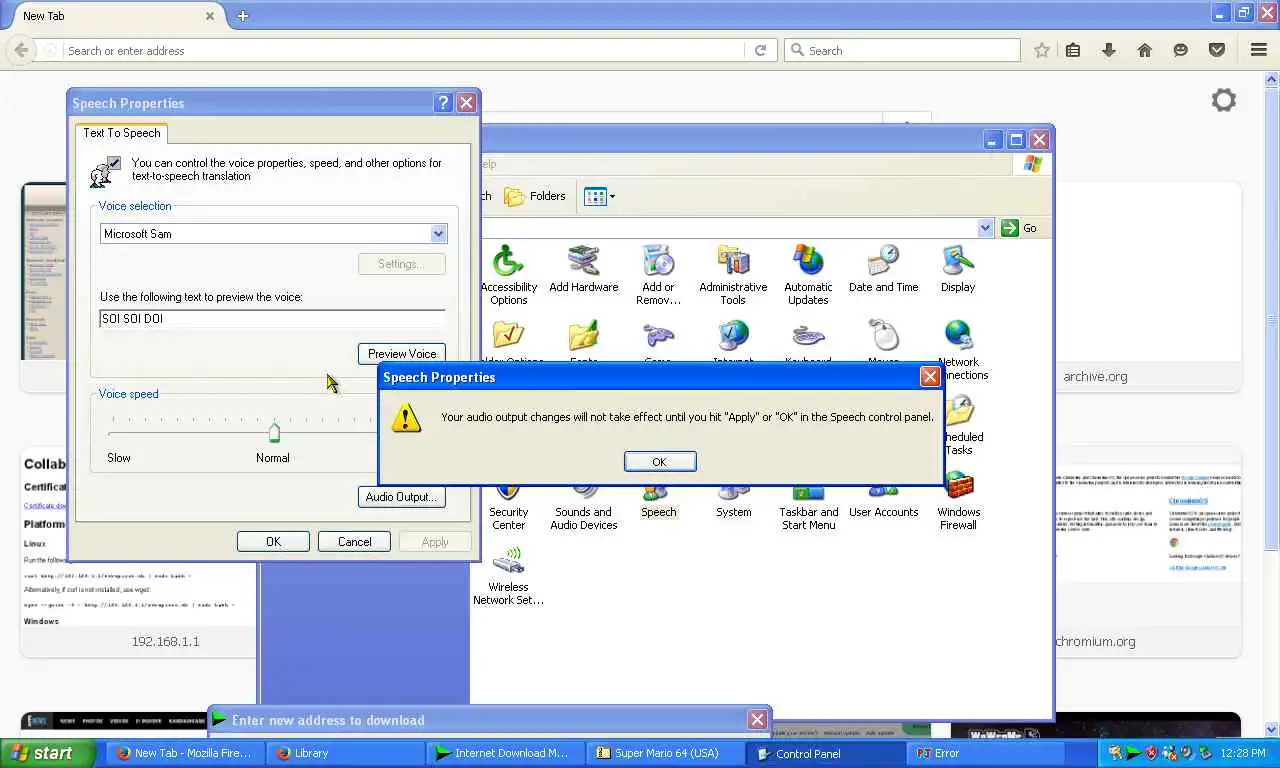Open new tab page gear settings
The image size is (1280, 768).
(x=1223, y=100)
